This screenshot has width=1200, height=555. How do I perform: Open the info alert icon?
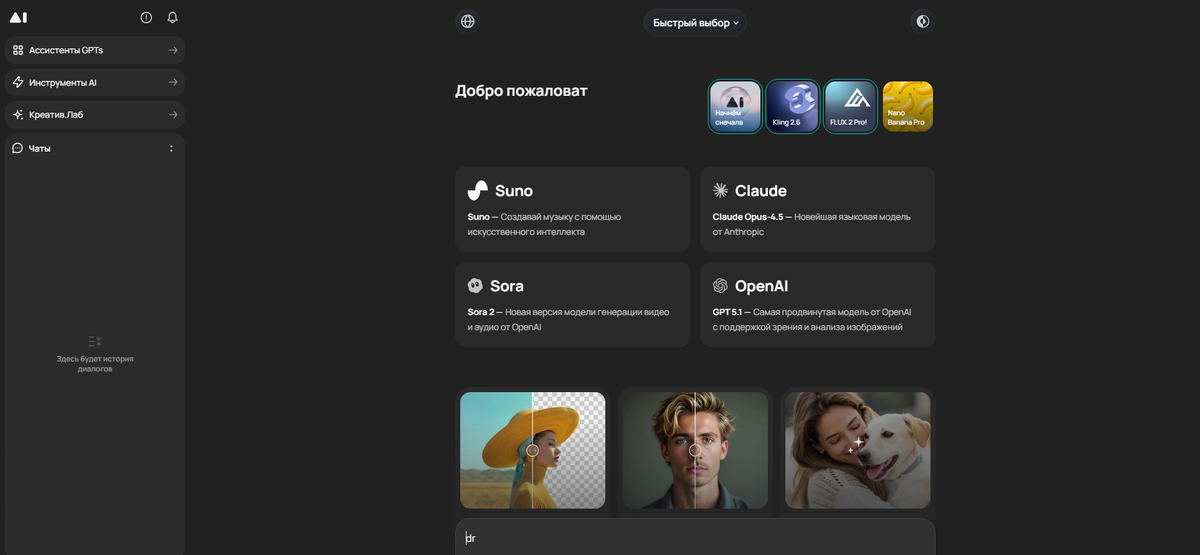[146, 17]
